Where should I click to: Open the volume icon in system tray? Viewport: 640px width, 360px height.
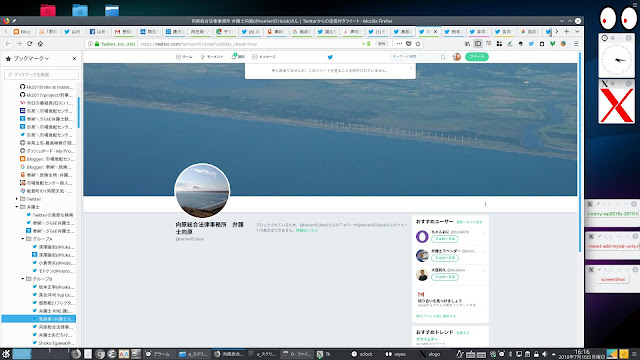pyautogui.click(x=544, y=354)
